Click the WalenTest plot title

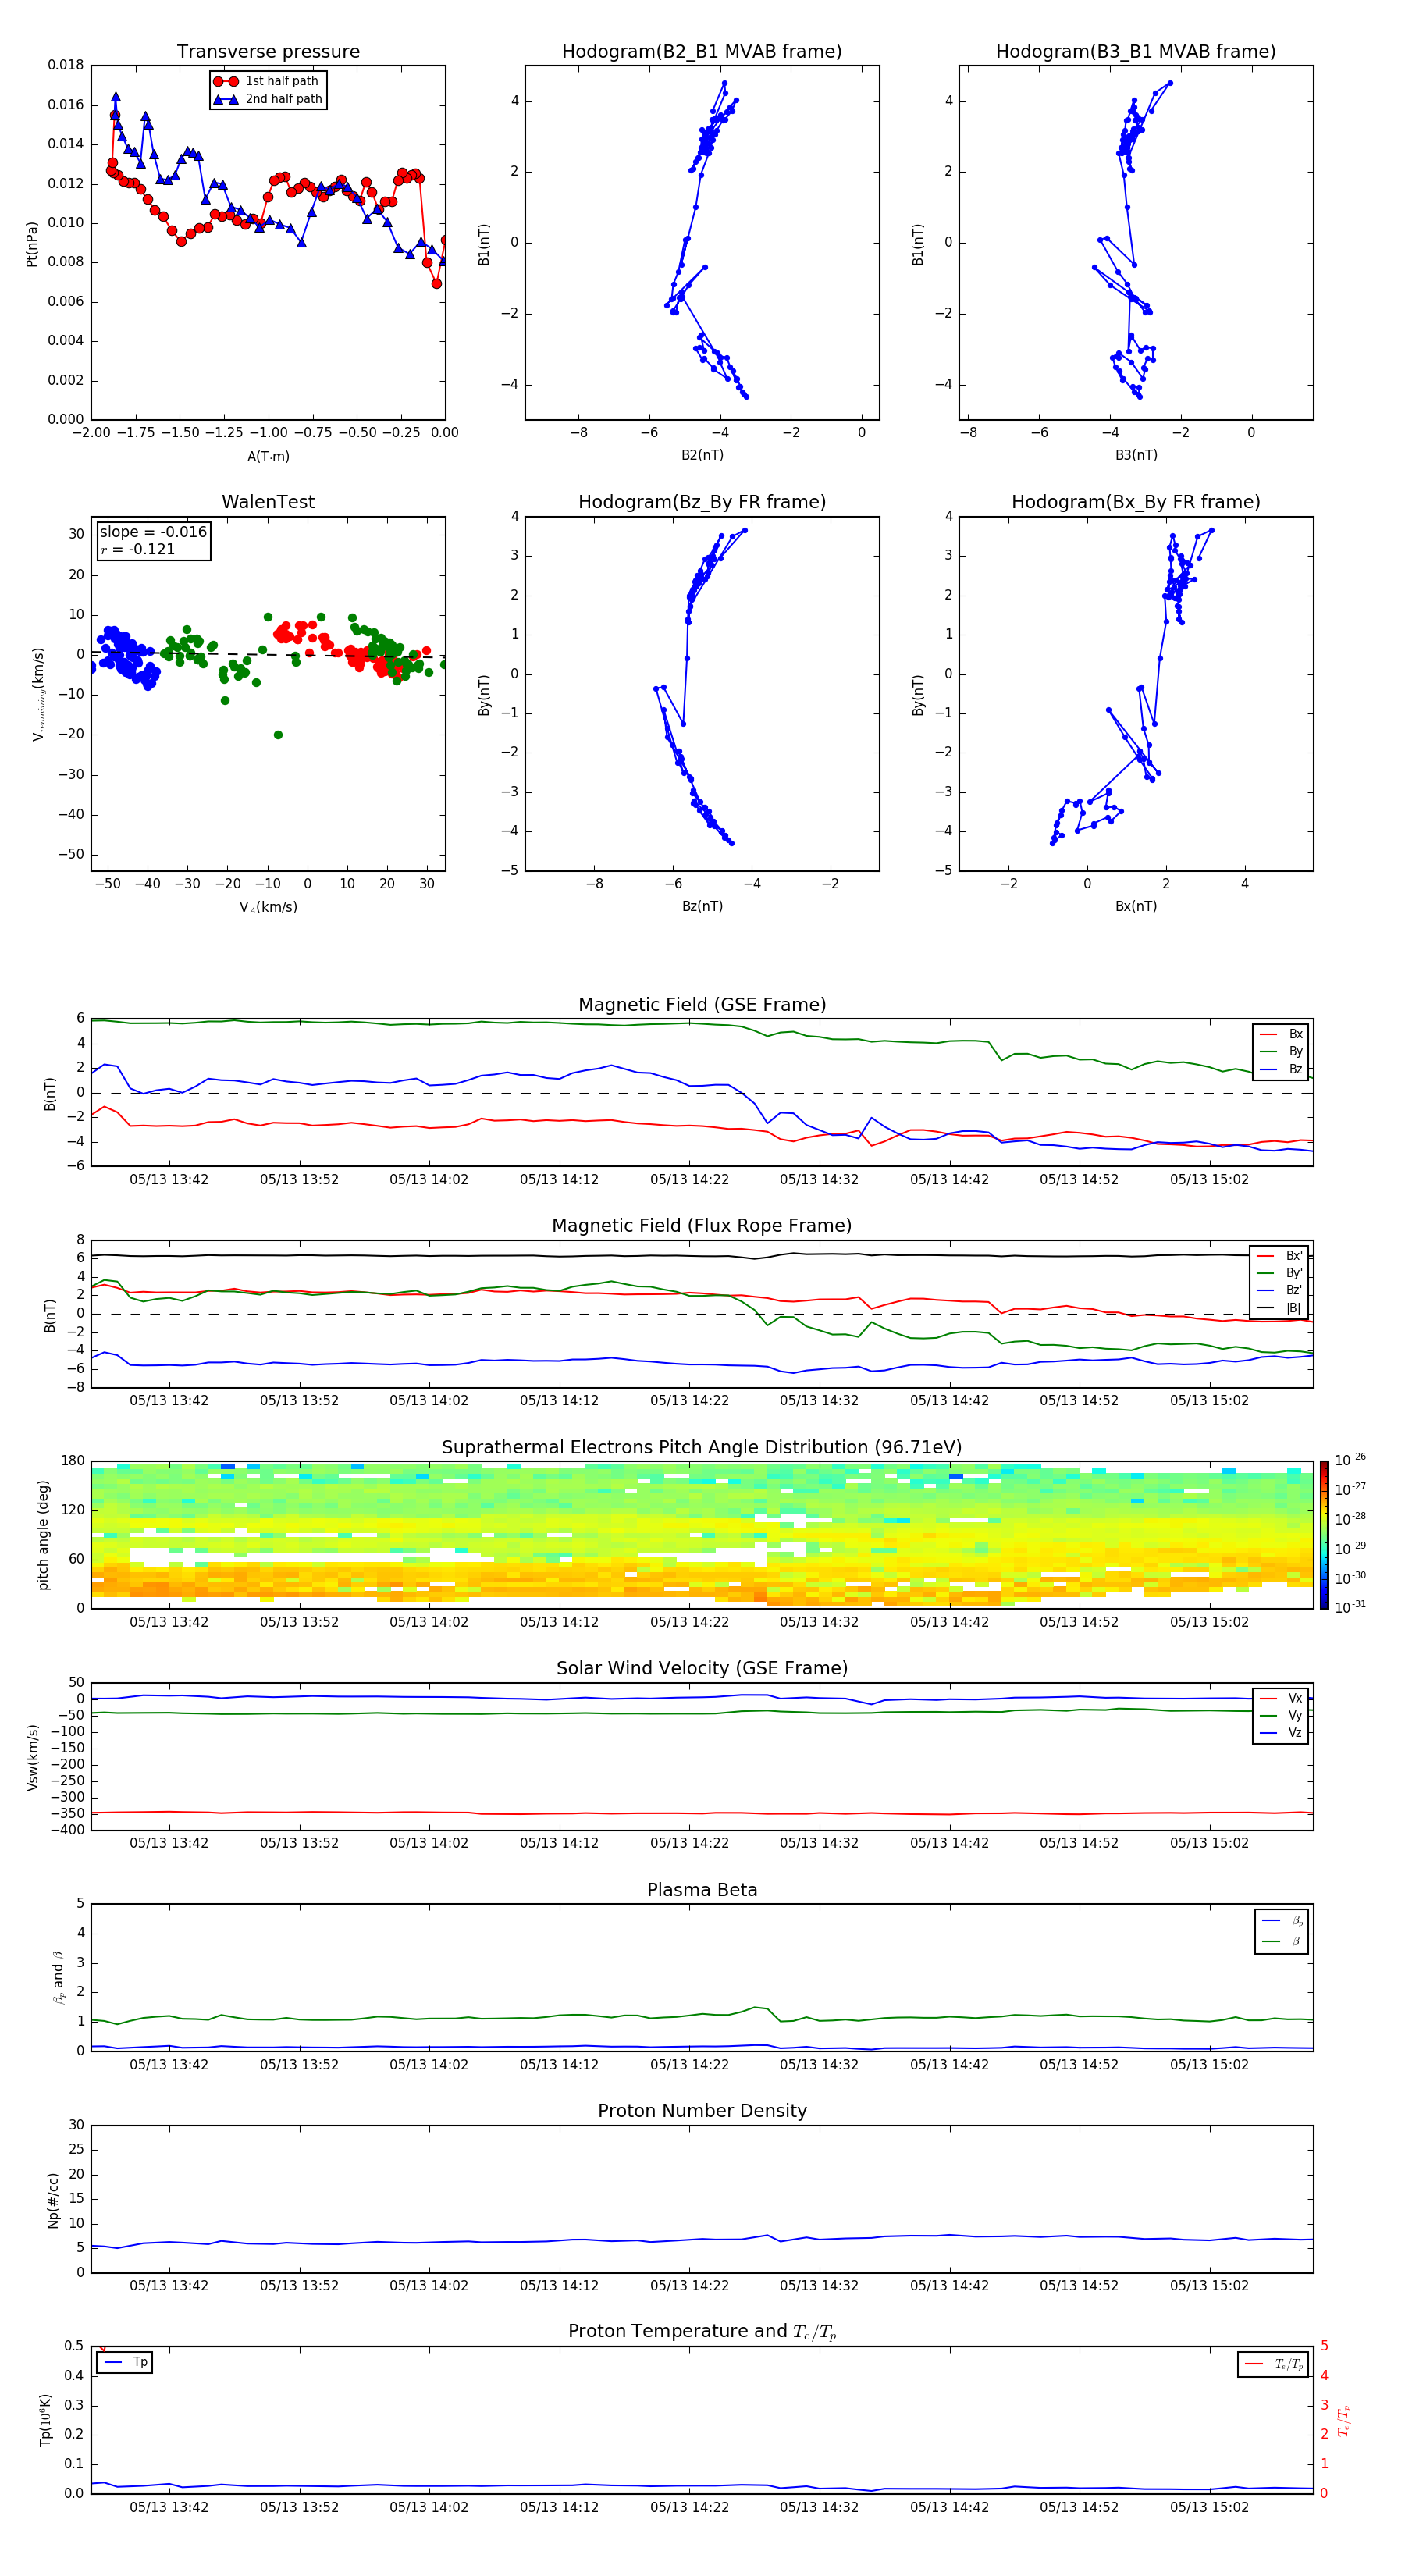pos(268,502)
